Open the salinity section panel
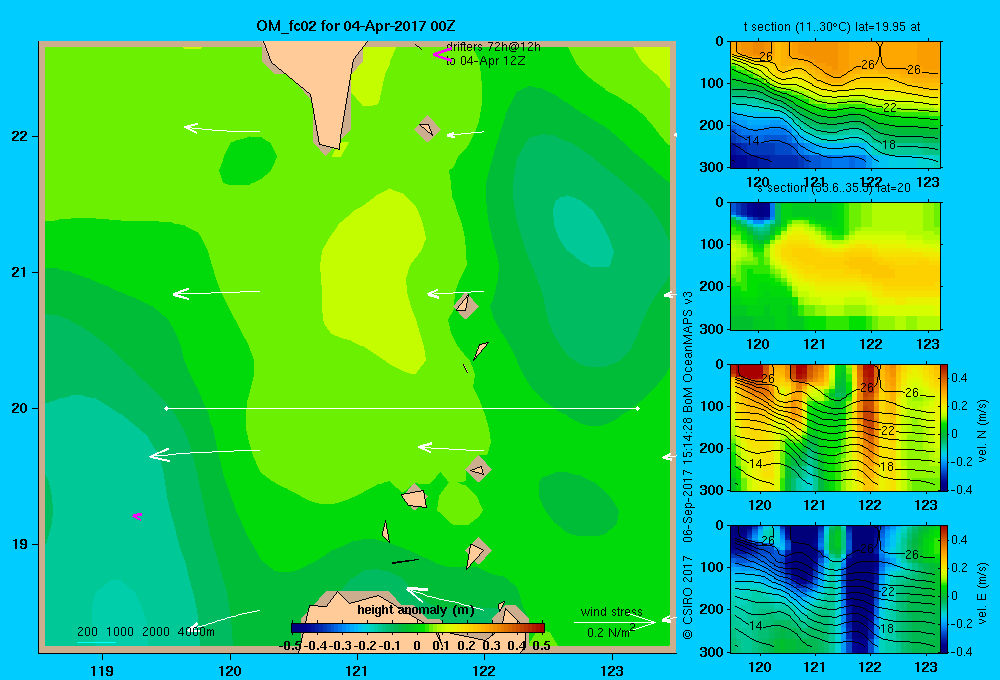The image size is (1000, 680). click(835, 266)
